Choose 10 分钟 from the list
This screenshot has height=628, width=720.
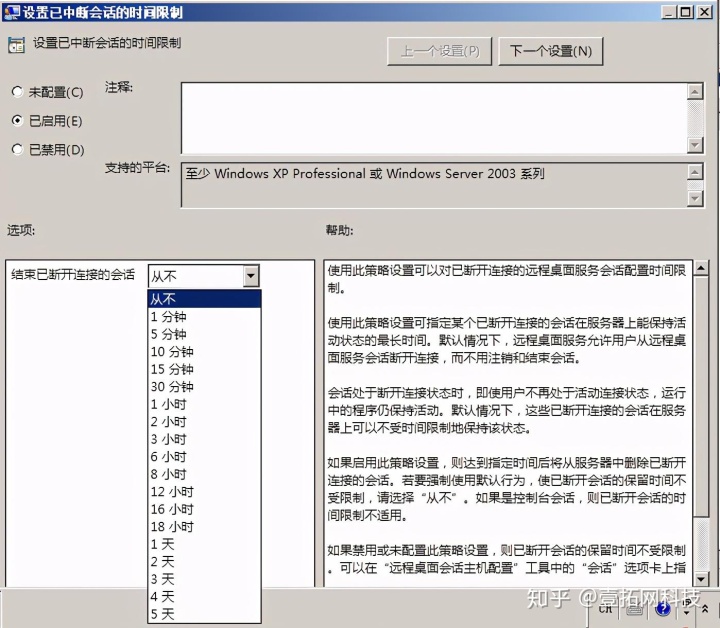pyautogui.click(x=204, y=352)
